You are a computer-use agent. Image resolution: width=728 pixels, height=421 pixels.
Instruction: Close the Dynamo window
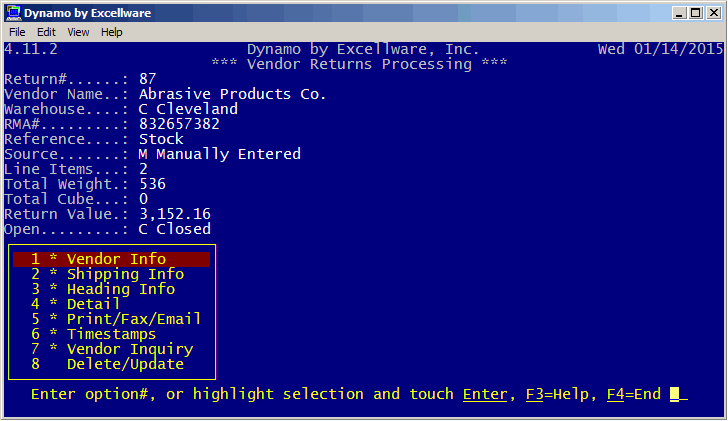[x=714, y=13]
